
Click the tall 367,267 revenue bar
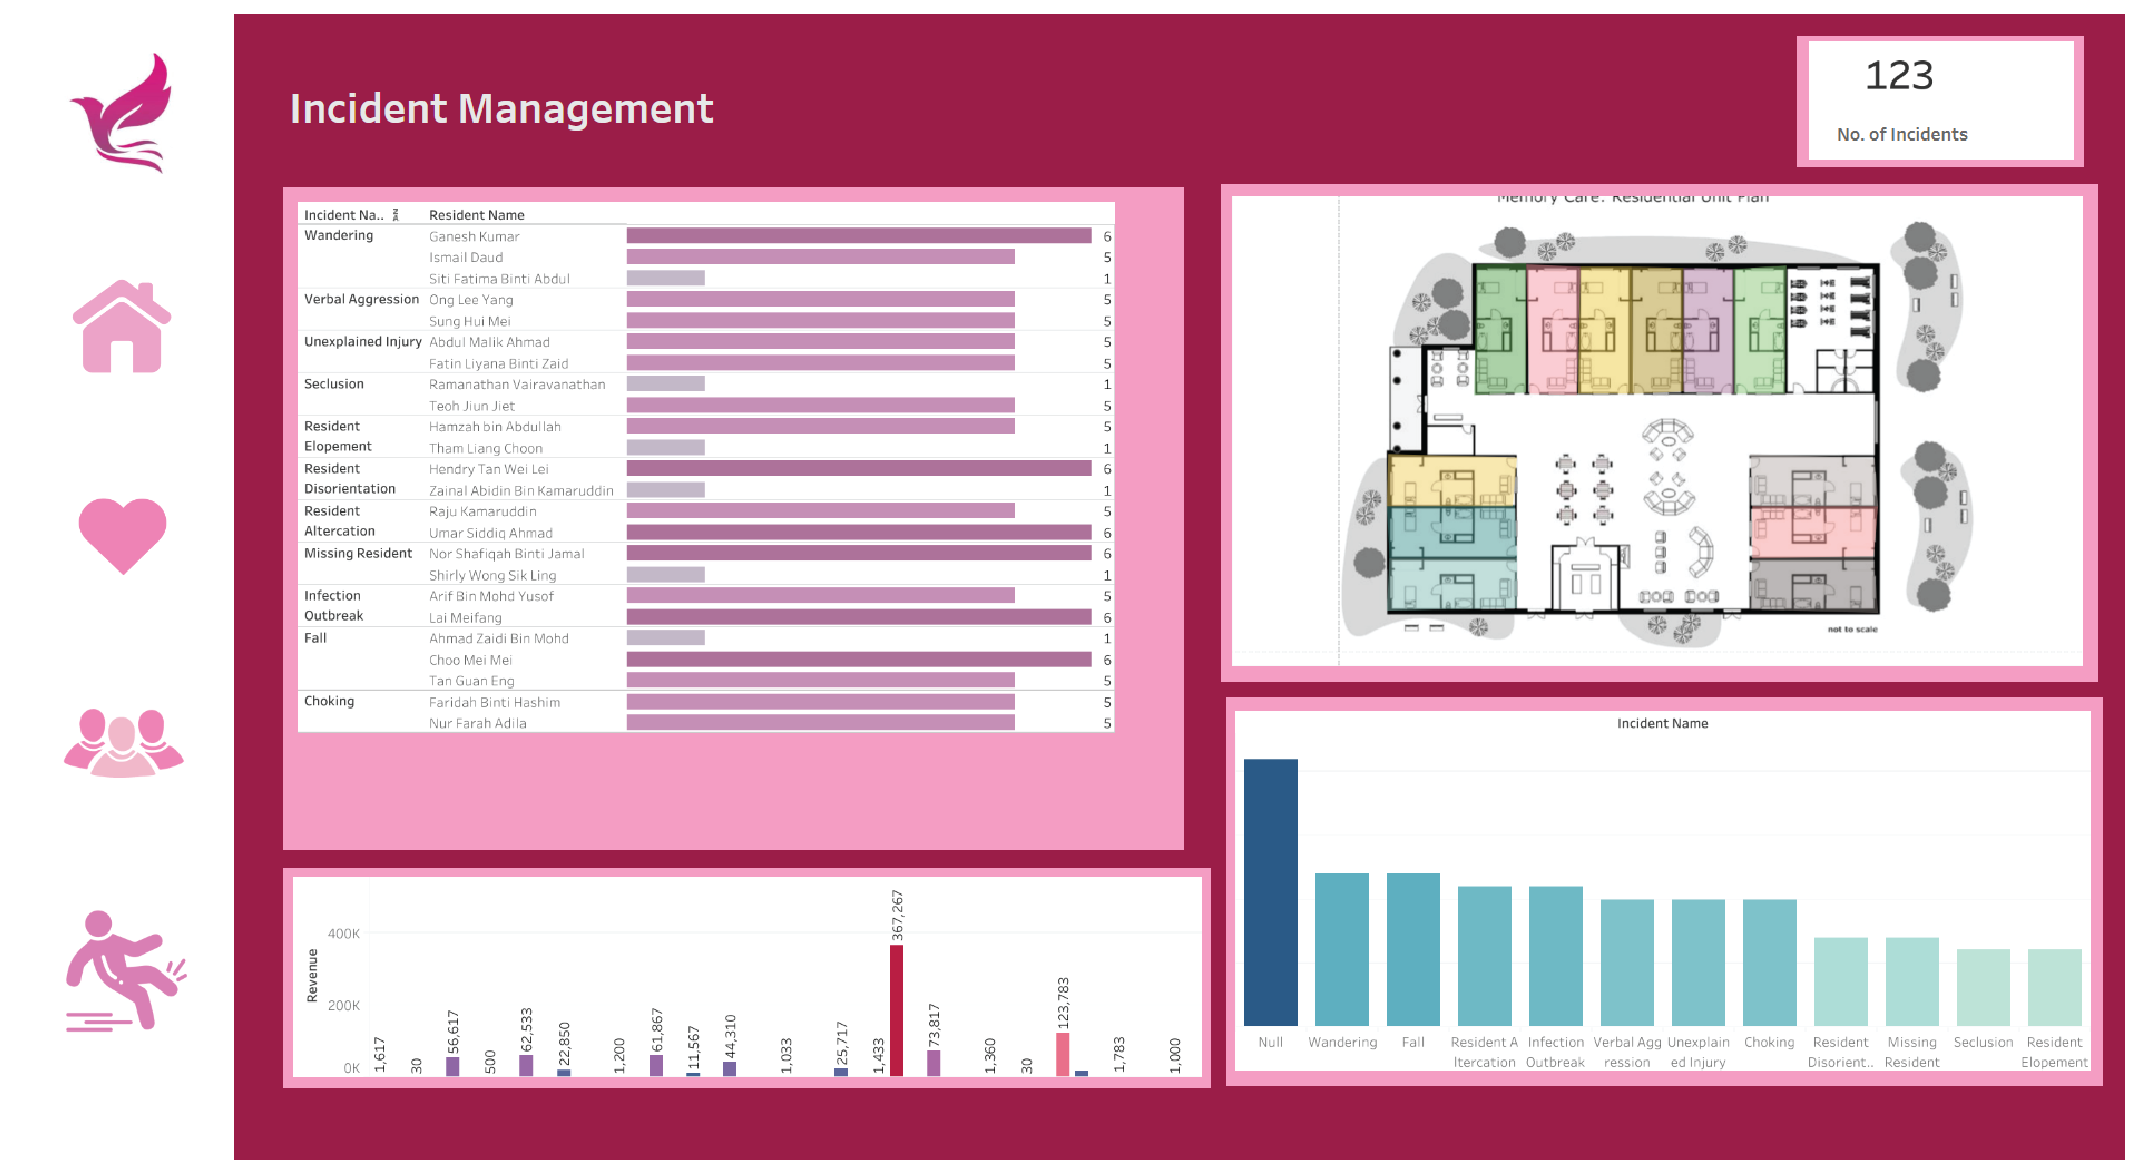(896, 1010)
